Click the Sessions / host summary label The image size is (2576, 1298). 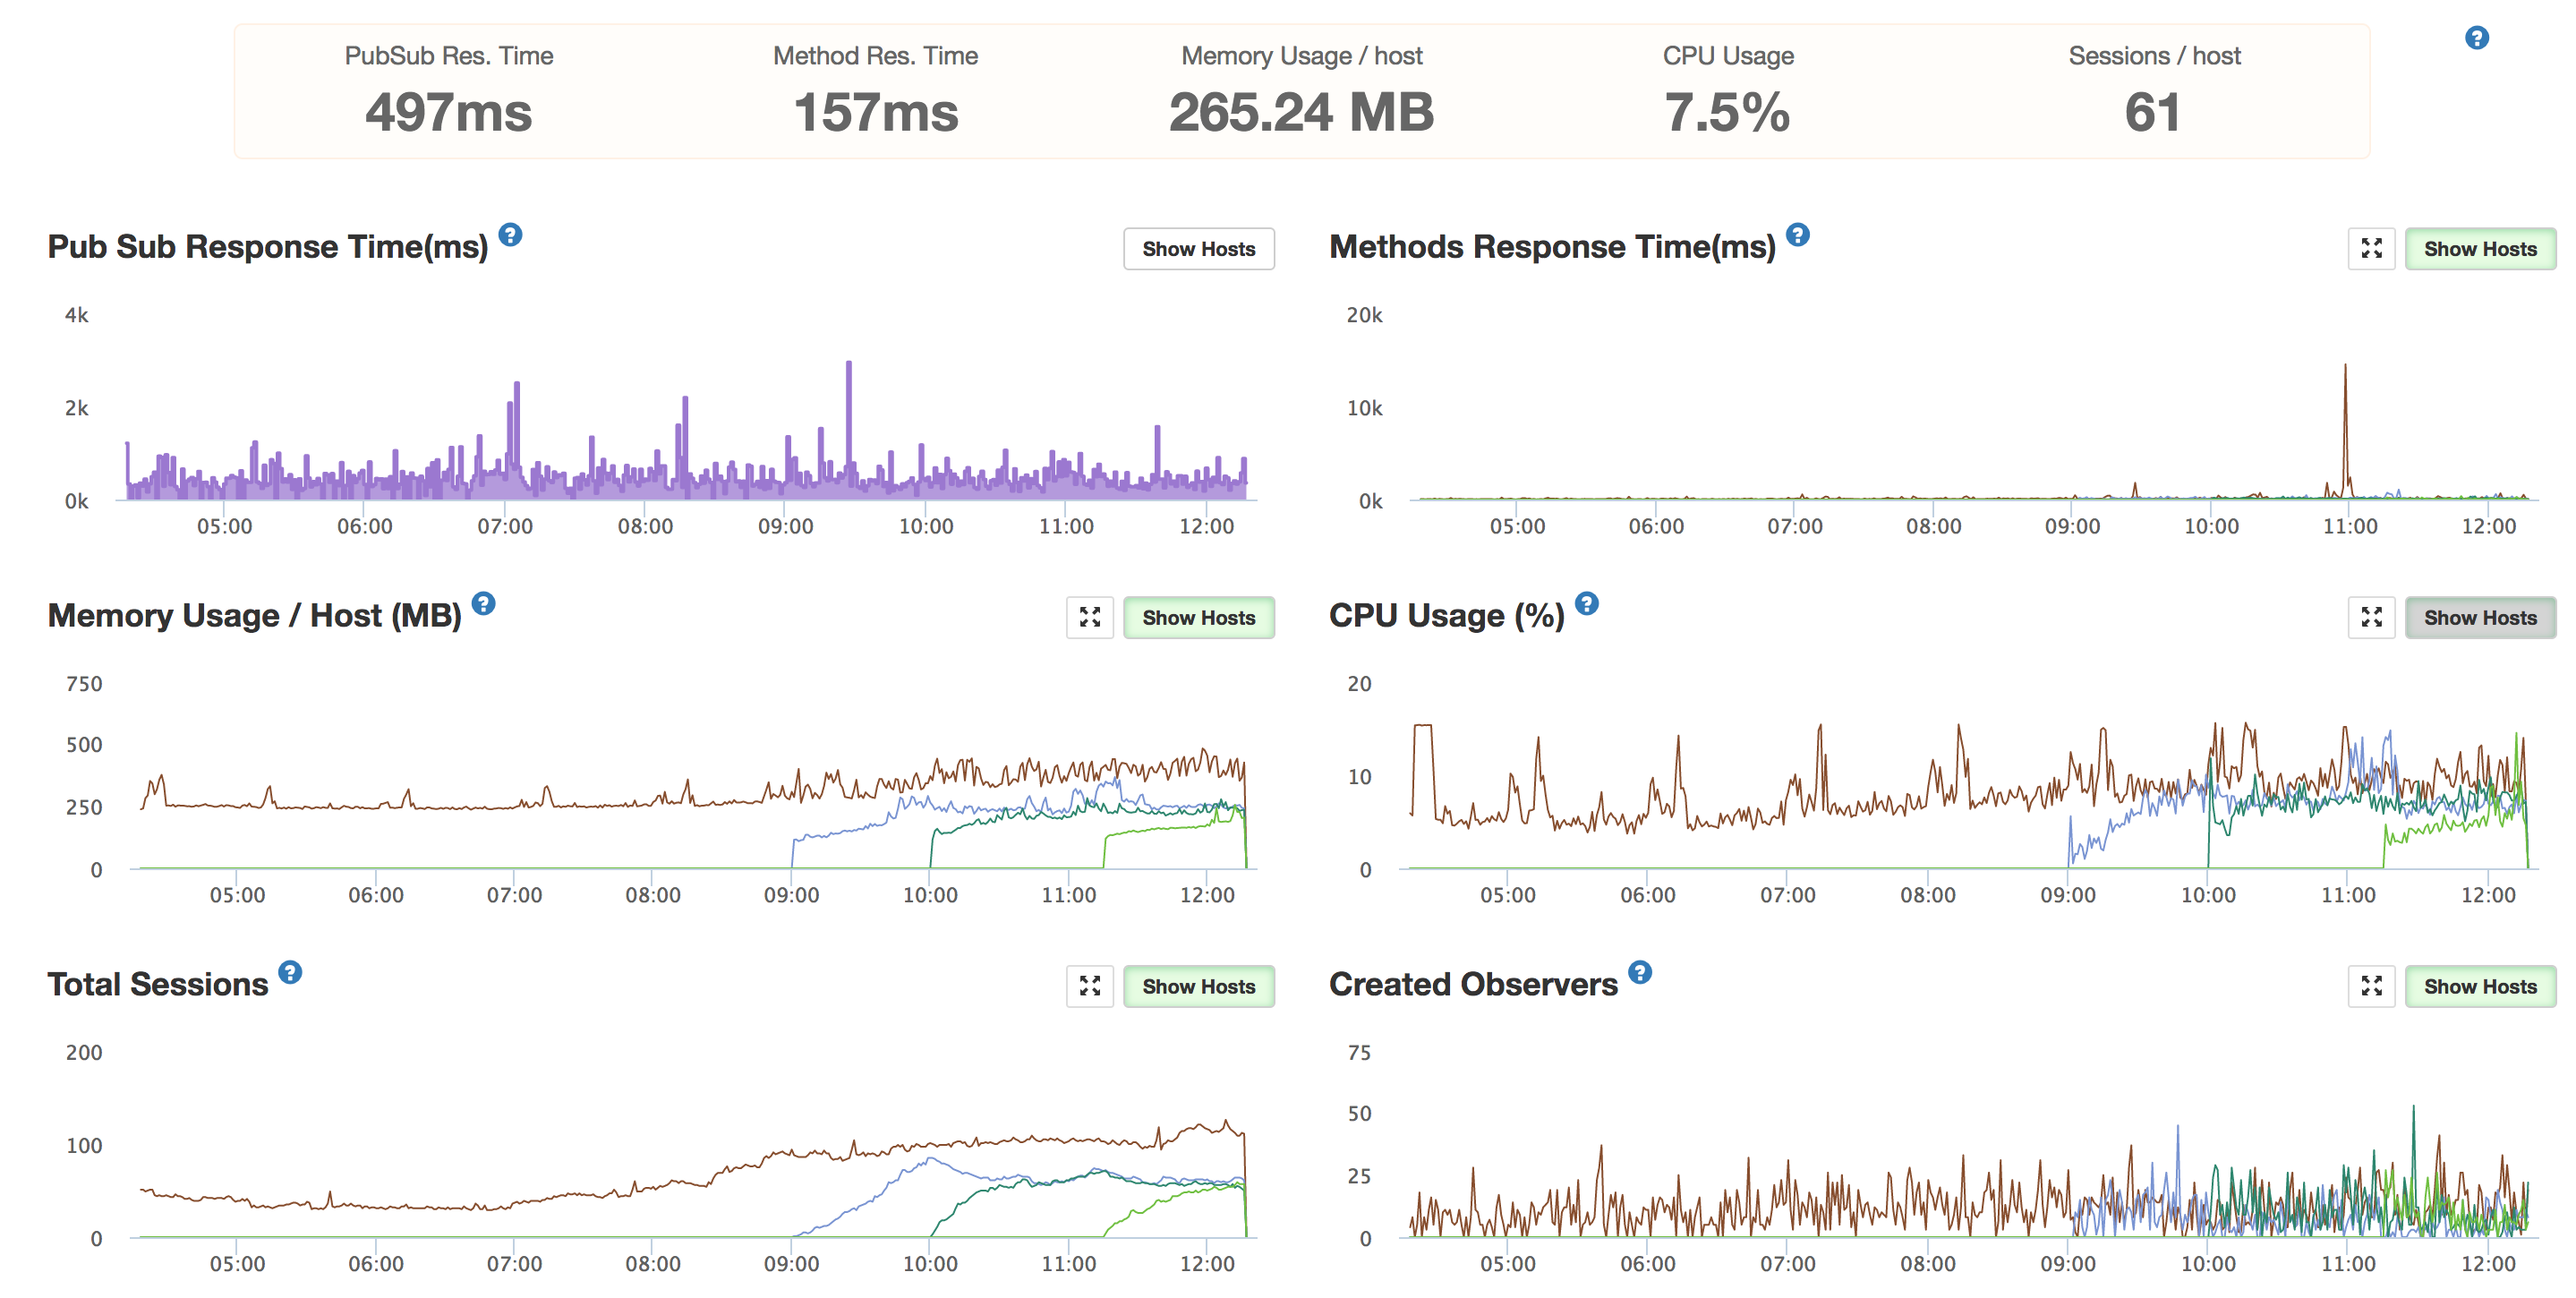(2154, 56)
